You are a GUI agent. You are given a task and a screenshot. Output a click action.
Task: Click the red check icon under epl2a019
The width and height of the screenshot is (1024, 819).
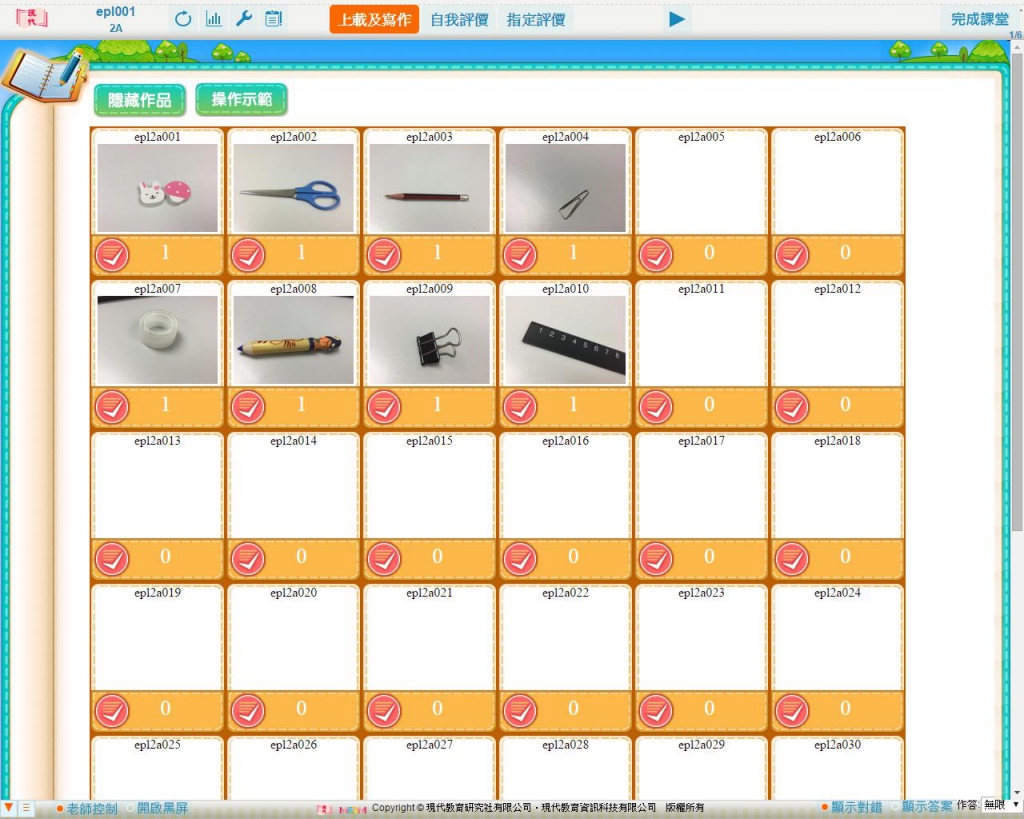pyautogui.click(x=112, y=711)
